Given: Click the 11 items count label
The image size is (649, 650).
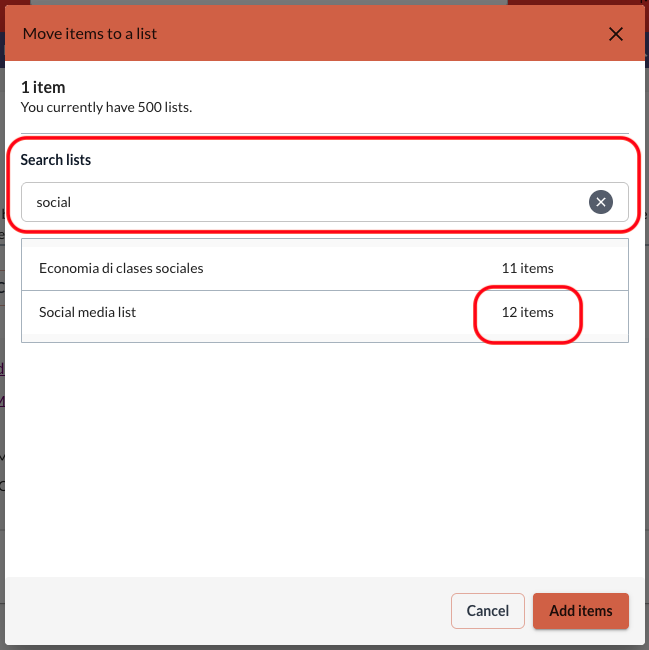Looking at the screenshot, I should 527,268.
